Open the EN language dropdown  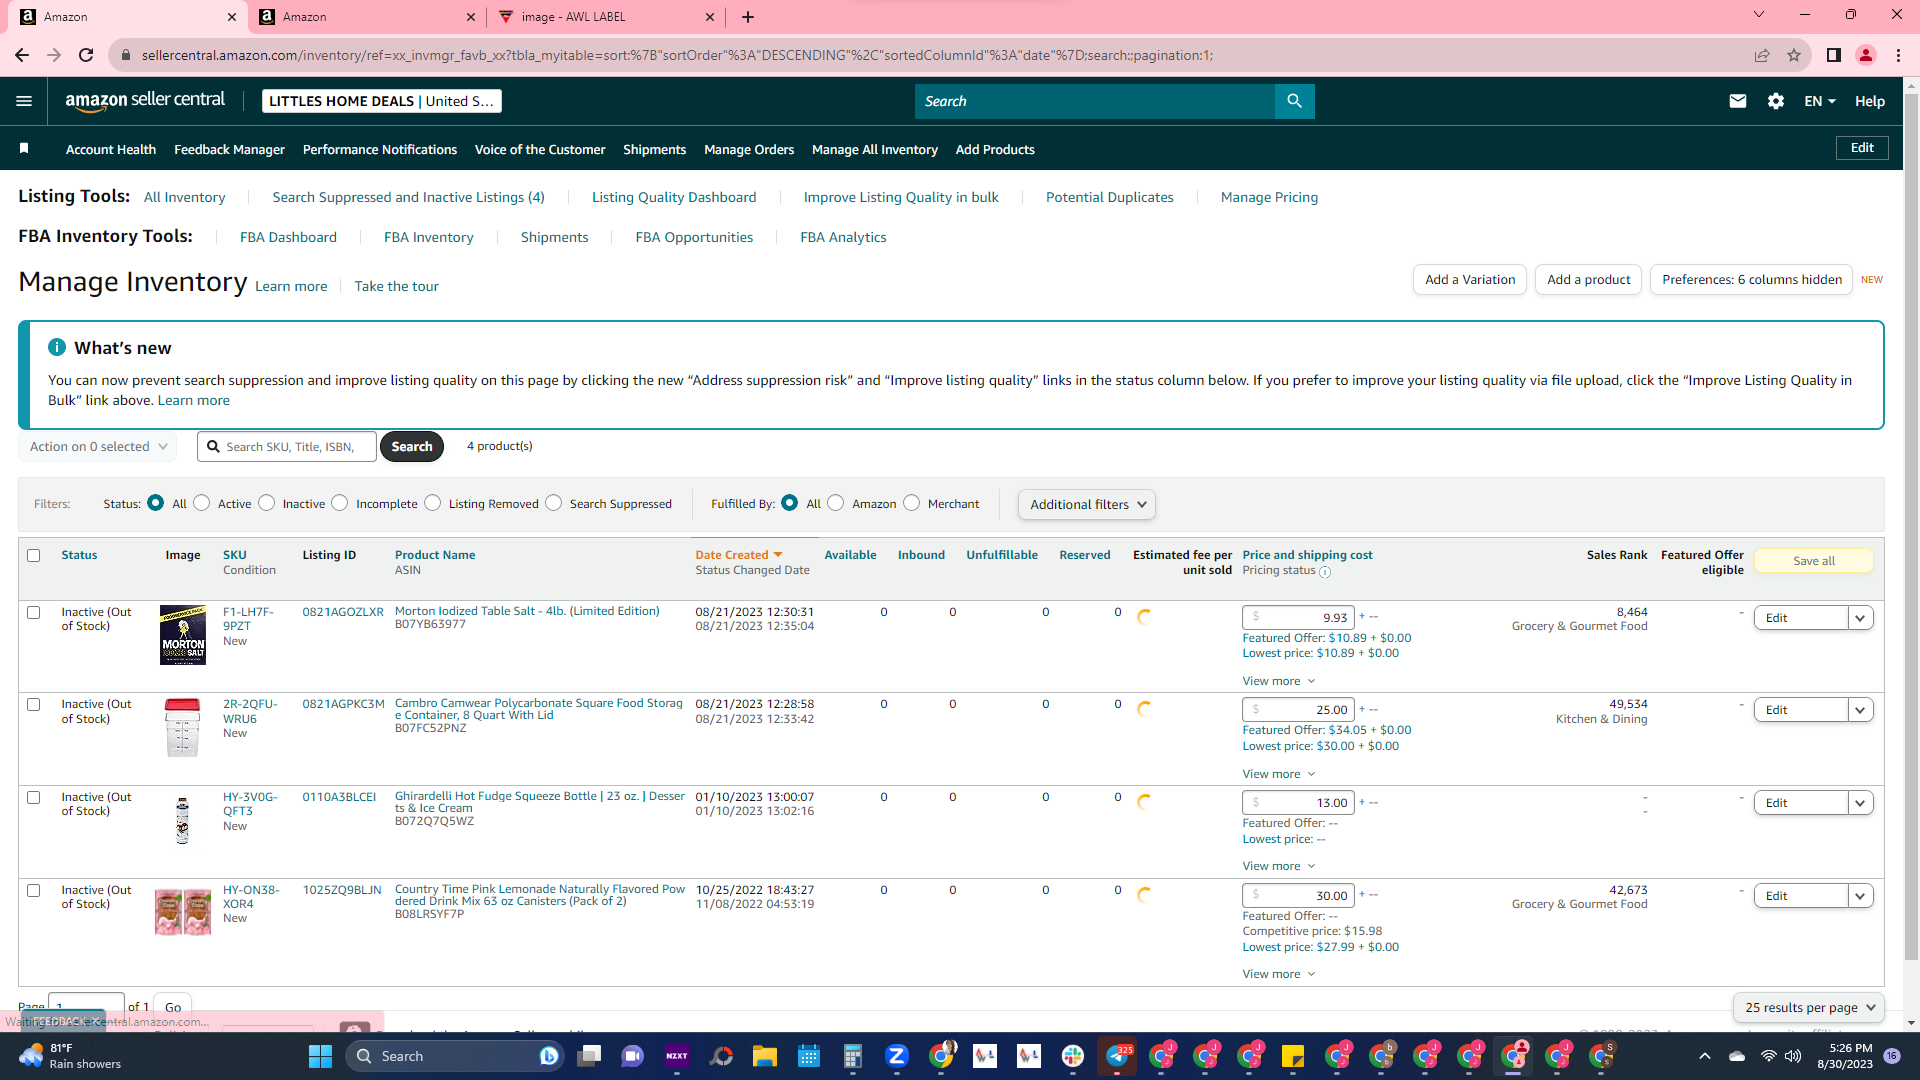1820,101
